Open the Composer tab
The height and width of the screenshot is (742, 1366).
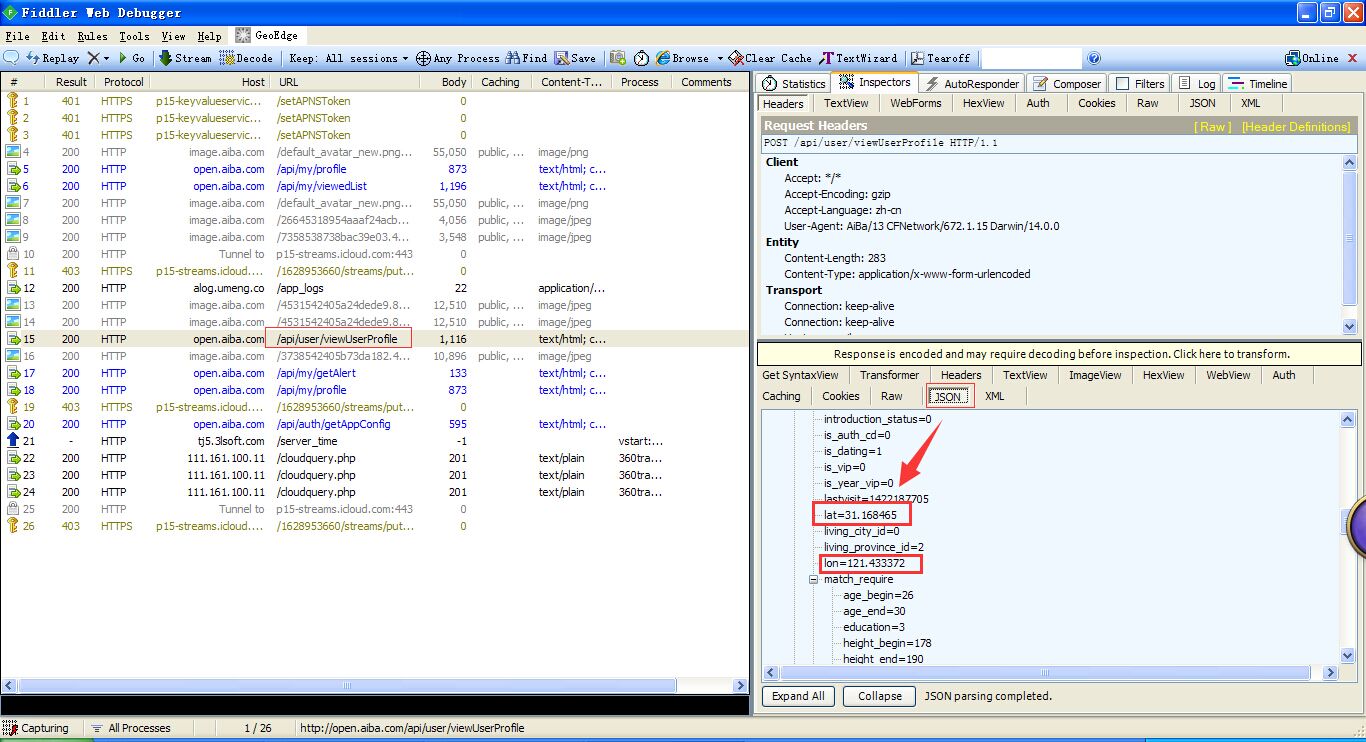(1067, 84)
